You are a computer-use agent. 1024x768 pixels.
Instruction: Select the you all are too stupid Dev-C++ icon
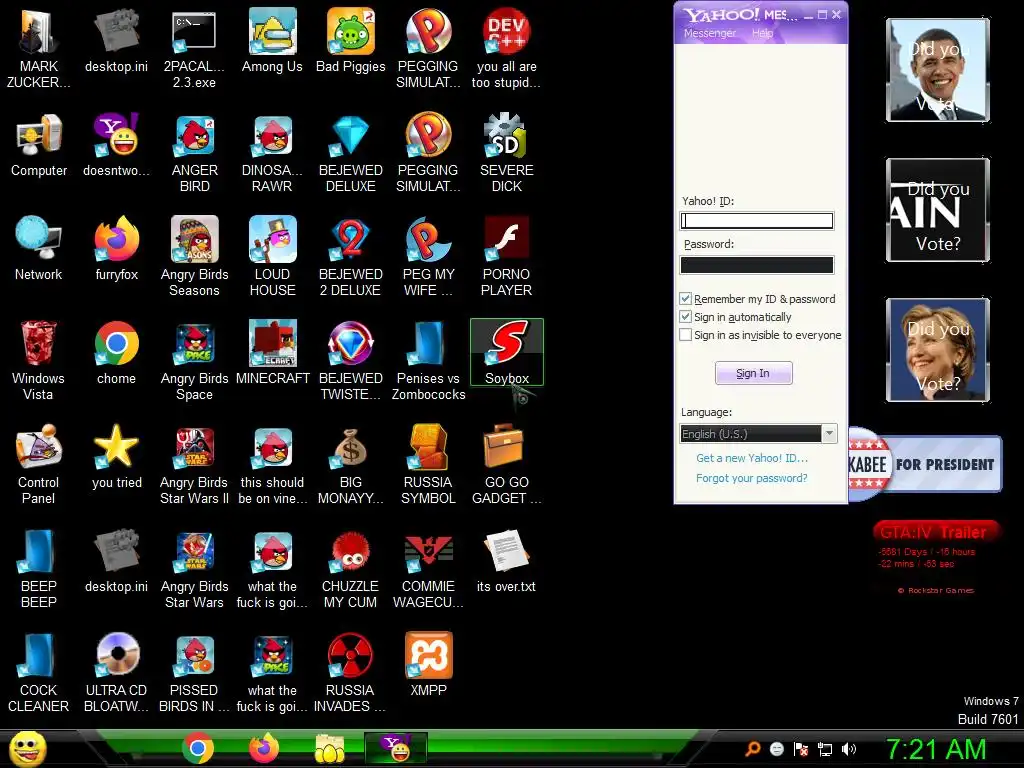tap(506, 49)
